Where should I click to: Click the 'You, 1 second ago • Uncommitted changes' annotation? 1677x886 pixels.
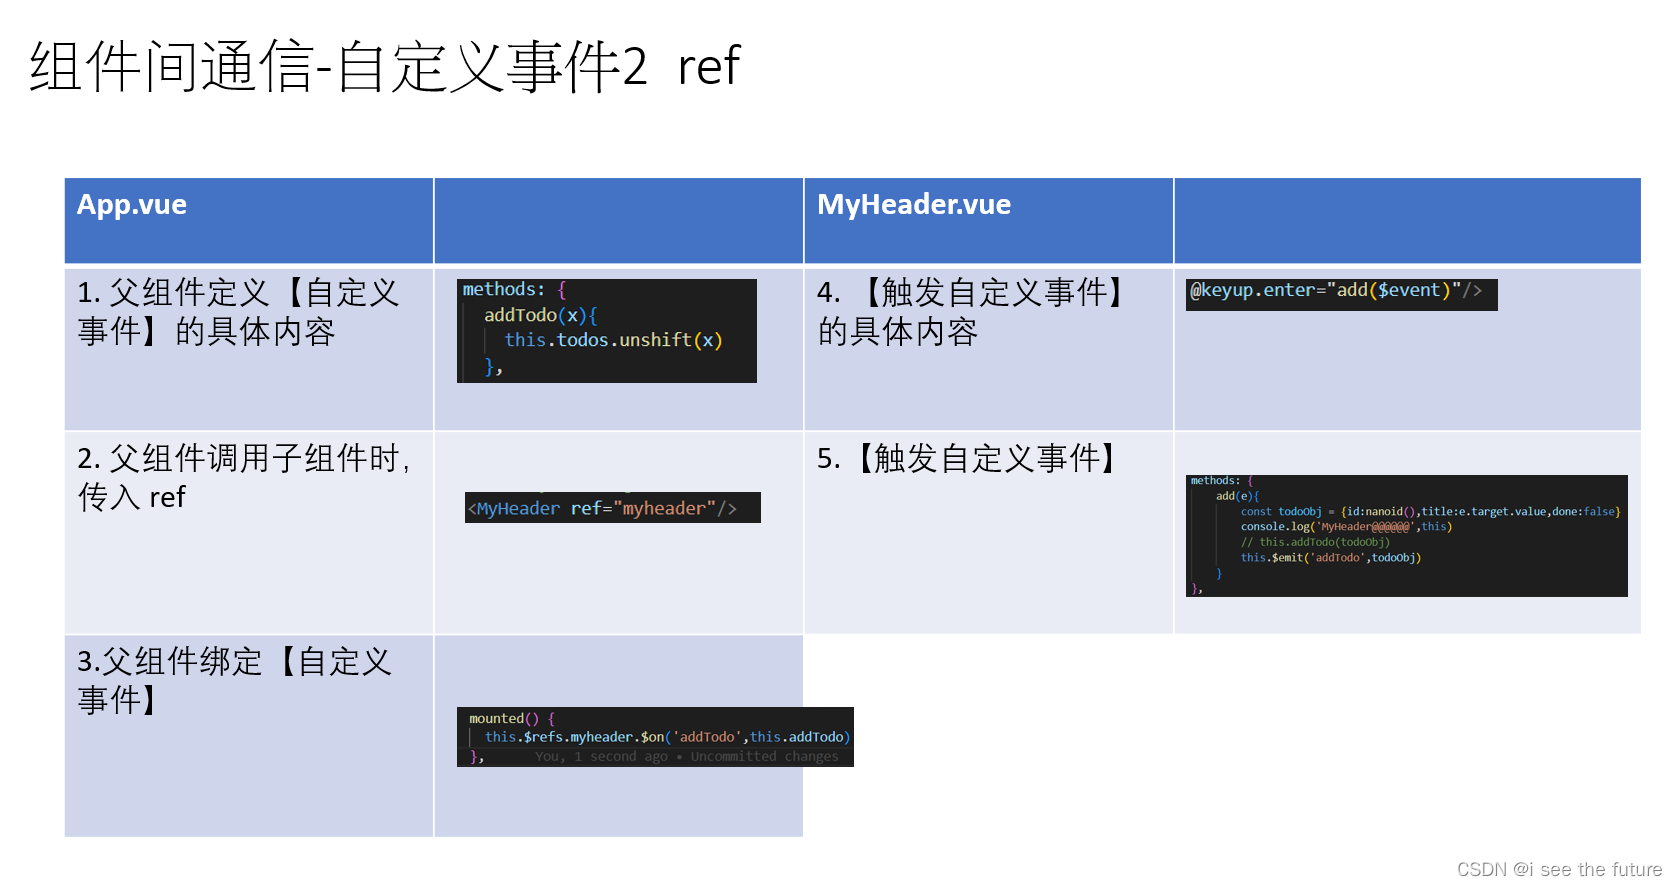687,757
